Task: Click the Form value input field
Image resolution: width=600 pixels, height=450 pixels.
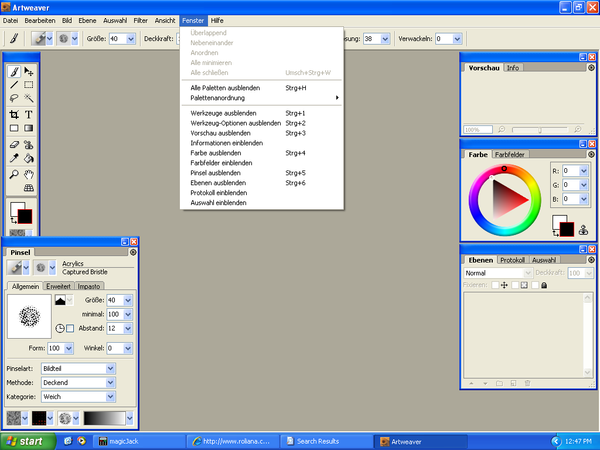Action: pyautogui.click(x=56, y=348)
